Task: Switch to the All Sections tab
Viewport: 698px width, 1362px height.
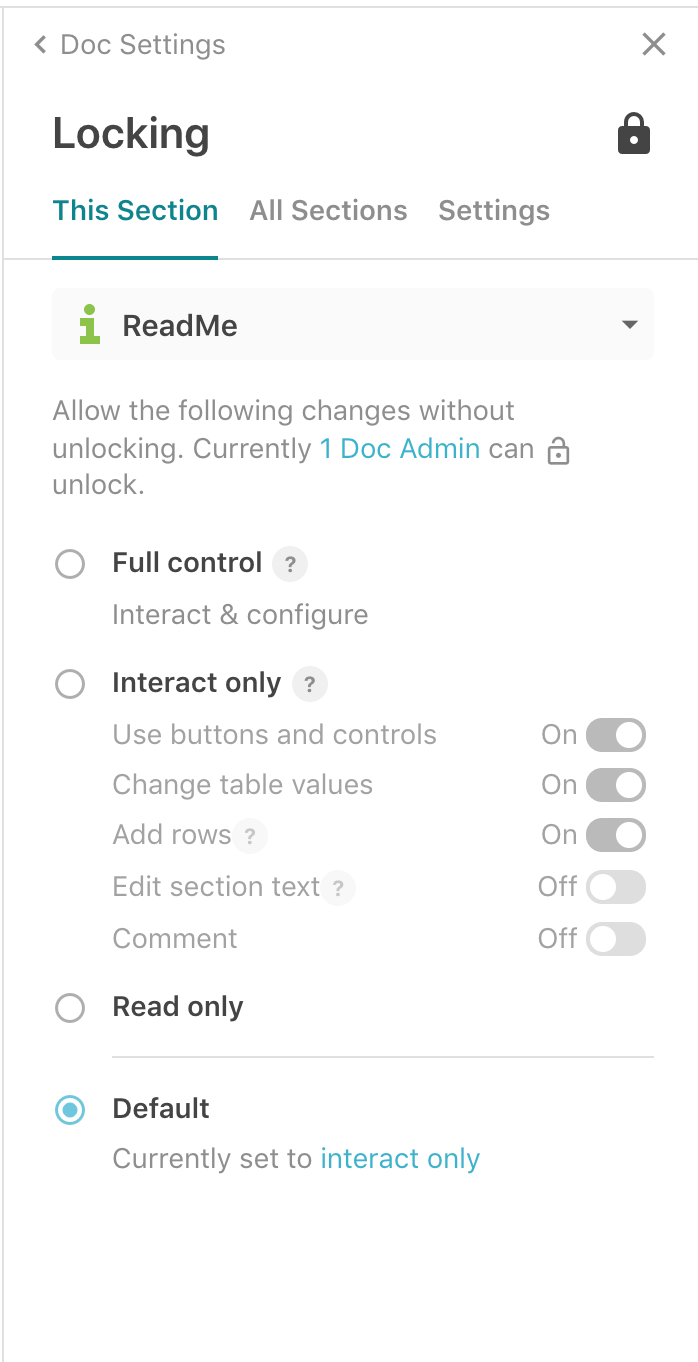Action: pyautogui.click(x=328, y=211)
